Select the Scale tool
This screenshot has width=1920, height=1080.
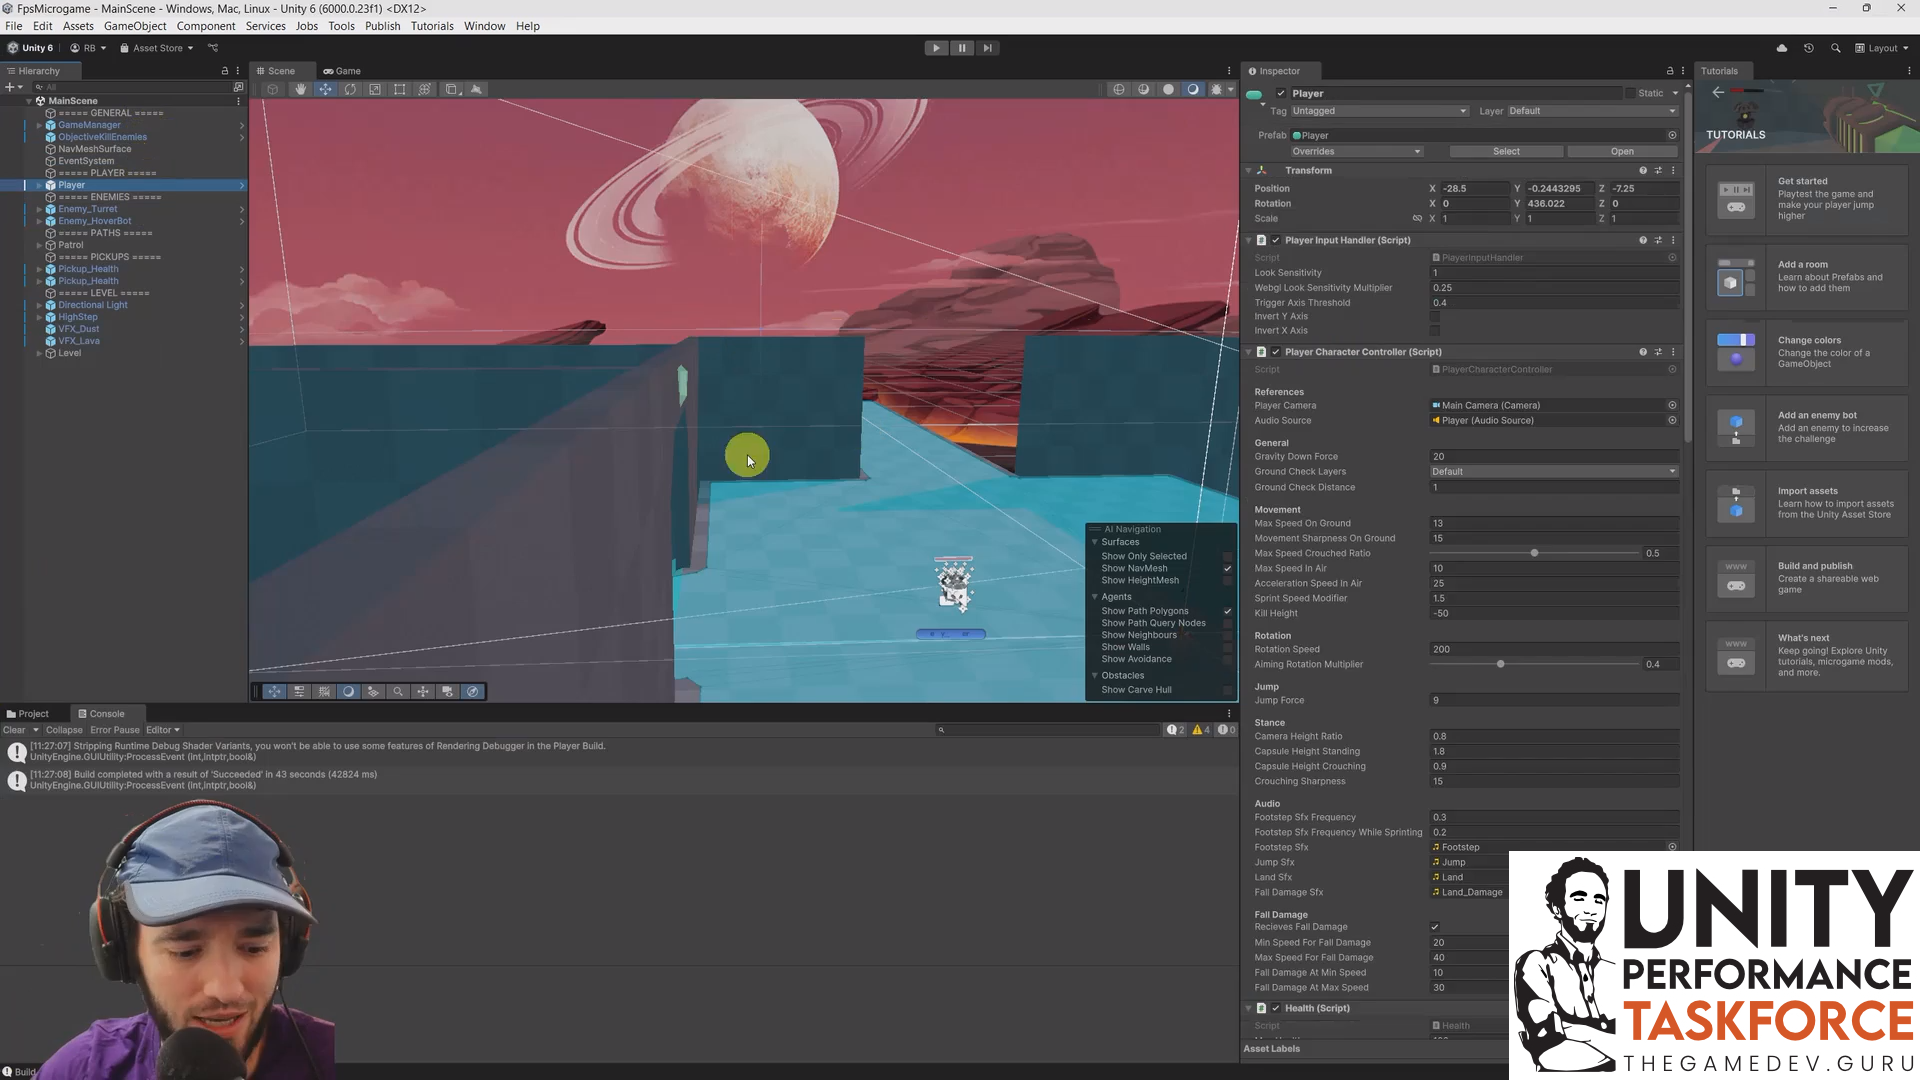(375, 89)
